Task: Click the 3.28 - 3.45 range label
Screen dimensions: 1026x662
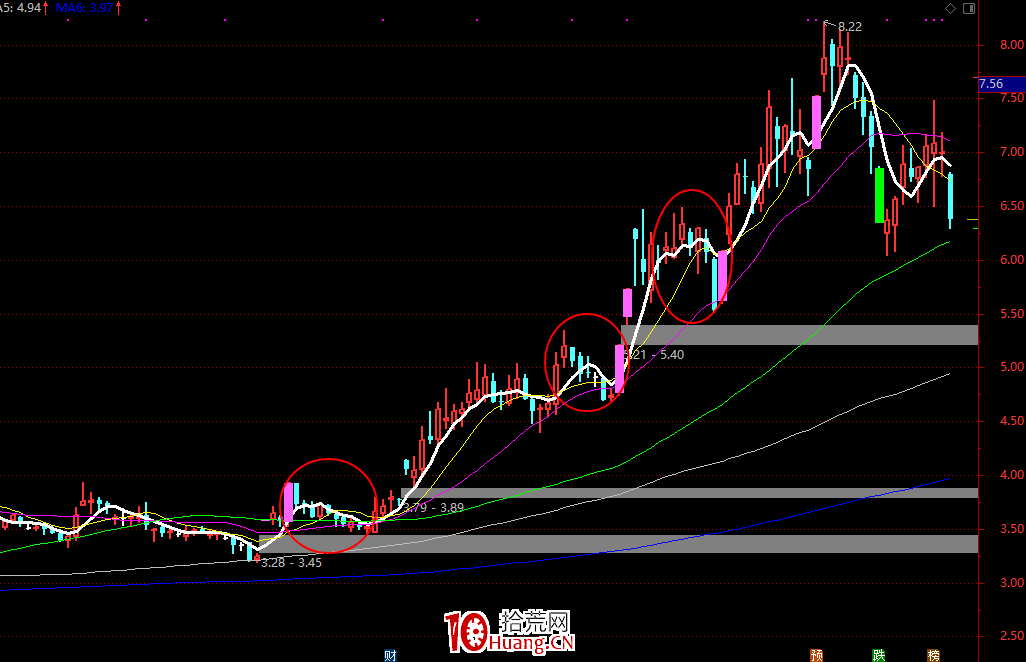Action: tap(291, 563)
